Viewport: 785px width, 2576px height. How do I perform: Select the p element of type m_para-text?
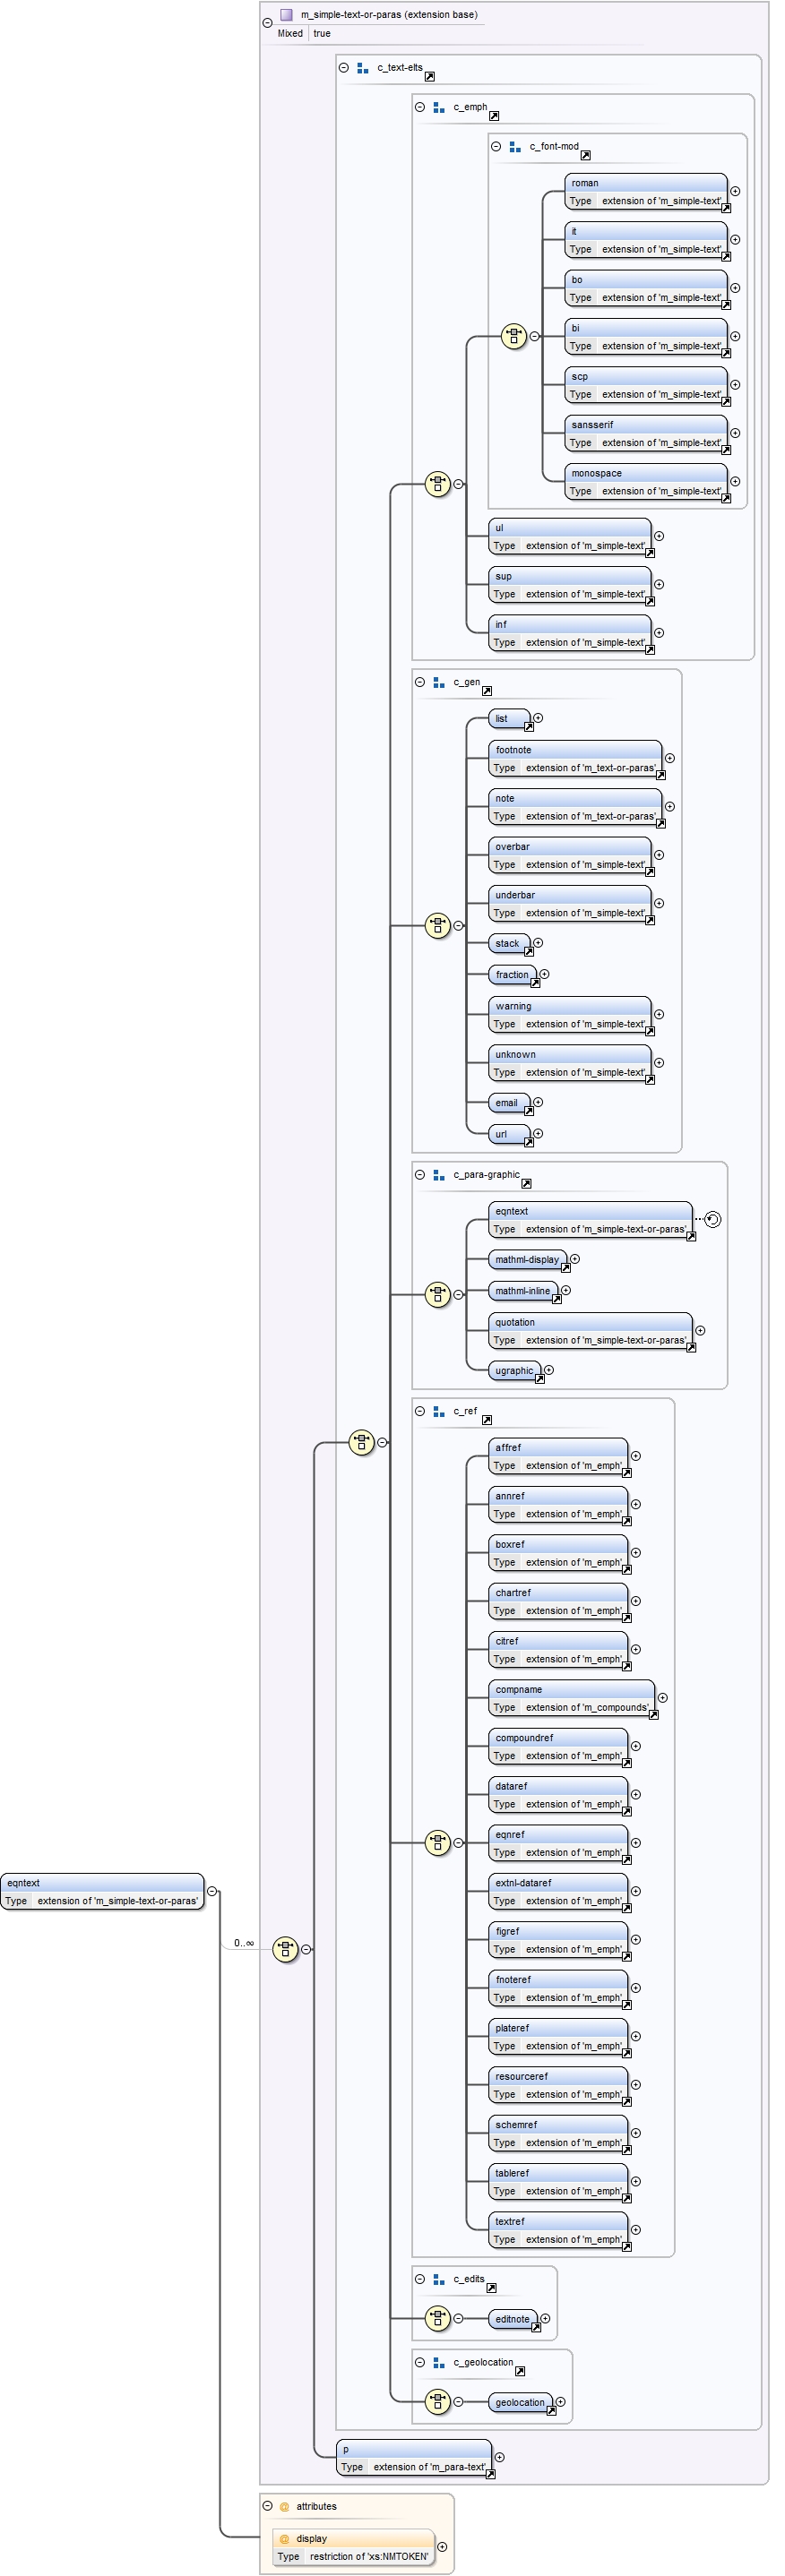coord(415,2457)
